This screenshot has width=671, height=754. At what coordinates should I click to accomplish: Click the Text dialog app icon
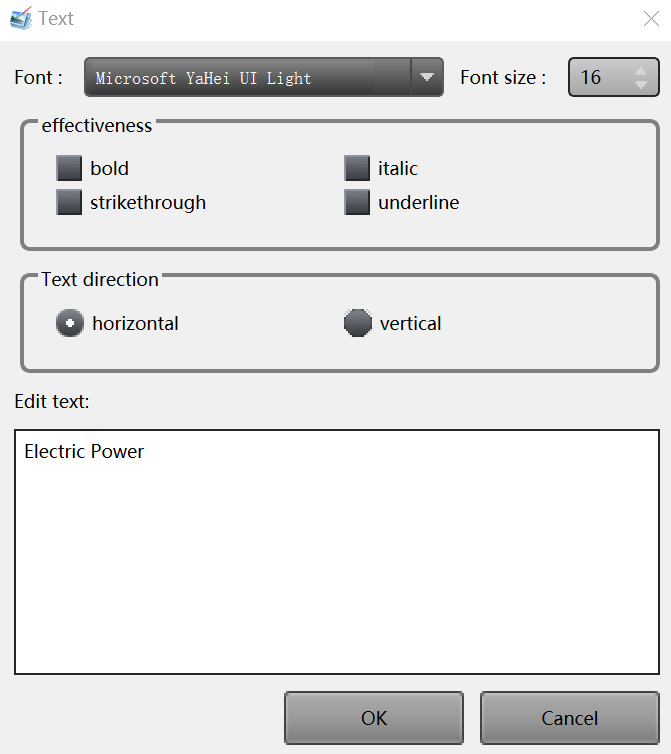point(20,18)
